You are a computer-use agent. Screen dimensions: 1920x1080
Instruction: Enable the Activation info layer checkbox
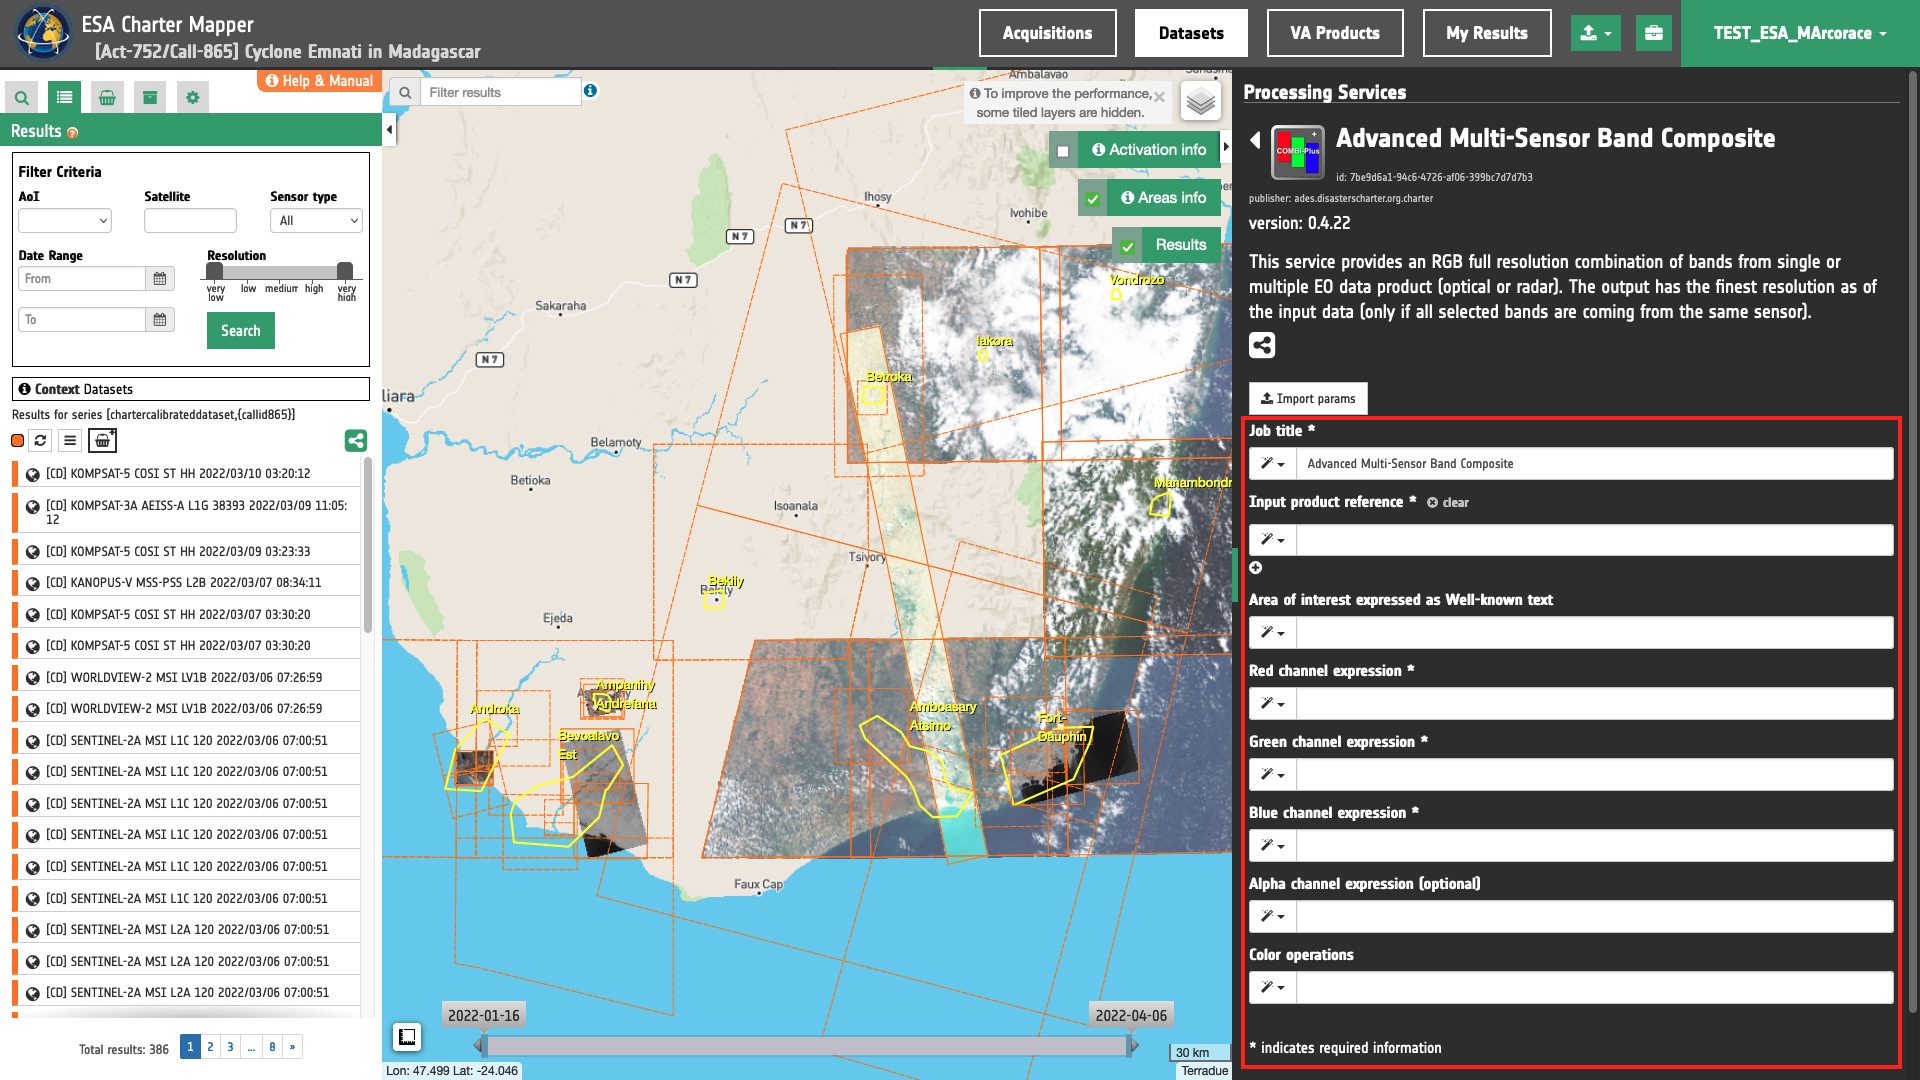click(1063, 152)
